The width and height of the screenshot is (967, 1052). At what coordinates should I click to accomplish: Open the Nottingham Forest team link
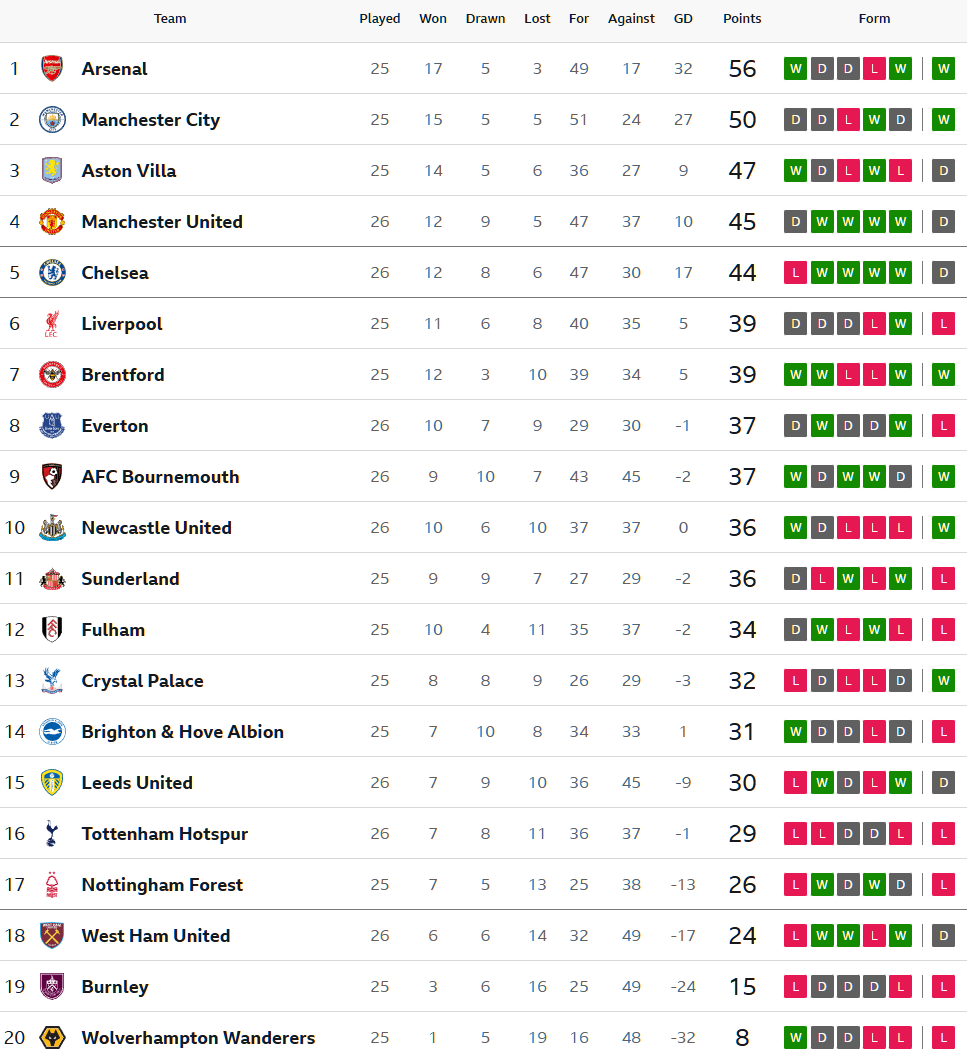pos(162,885)
